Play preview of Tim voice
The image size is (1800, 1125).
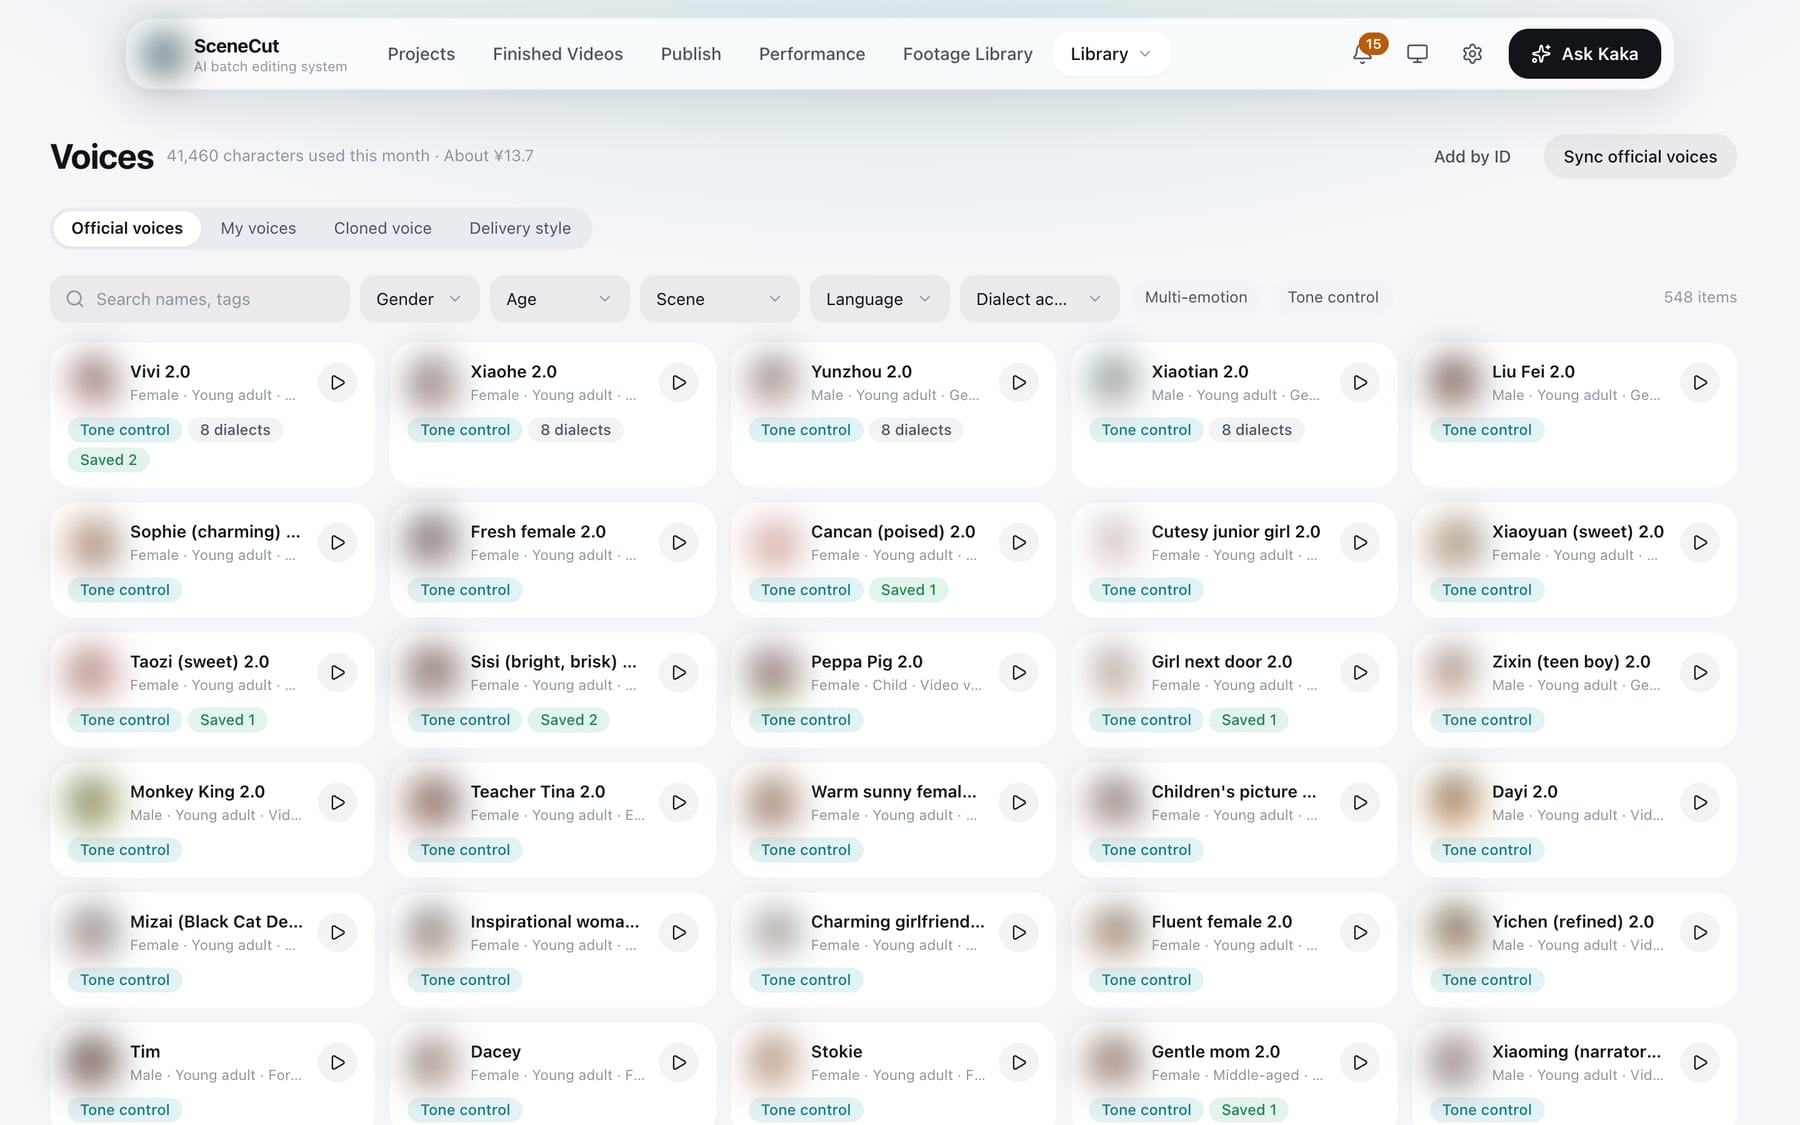(338, 1062)
